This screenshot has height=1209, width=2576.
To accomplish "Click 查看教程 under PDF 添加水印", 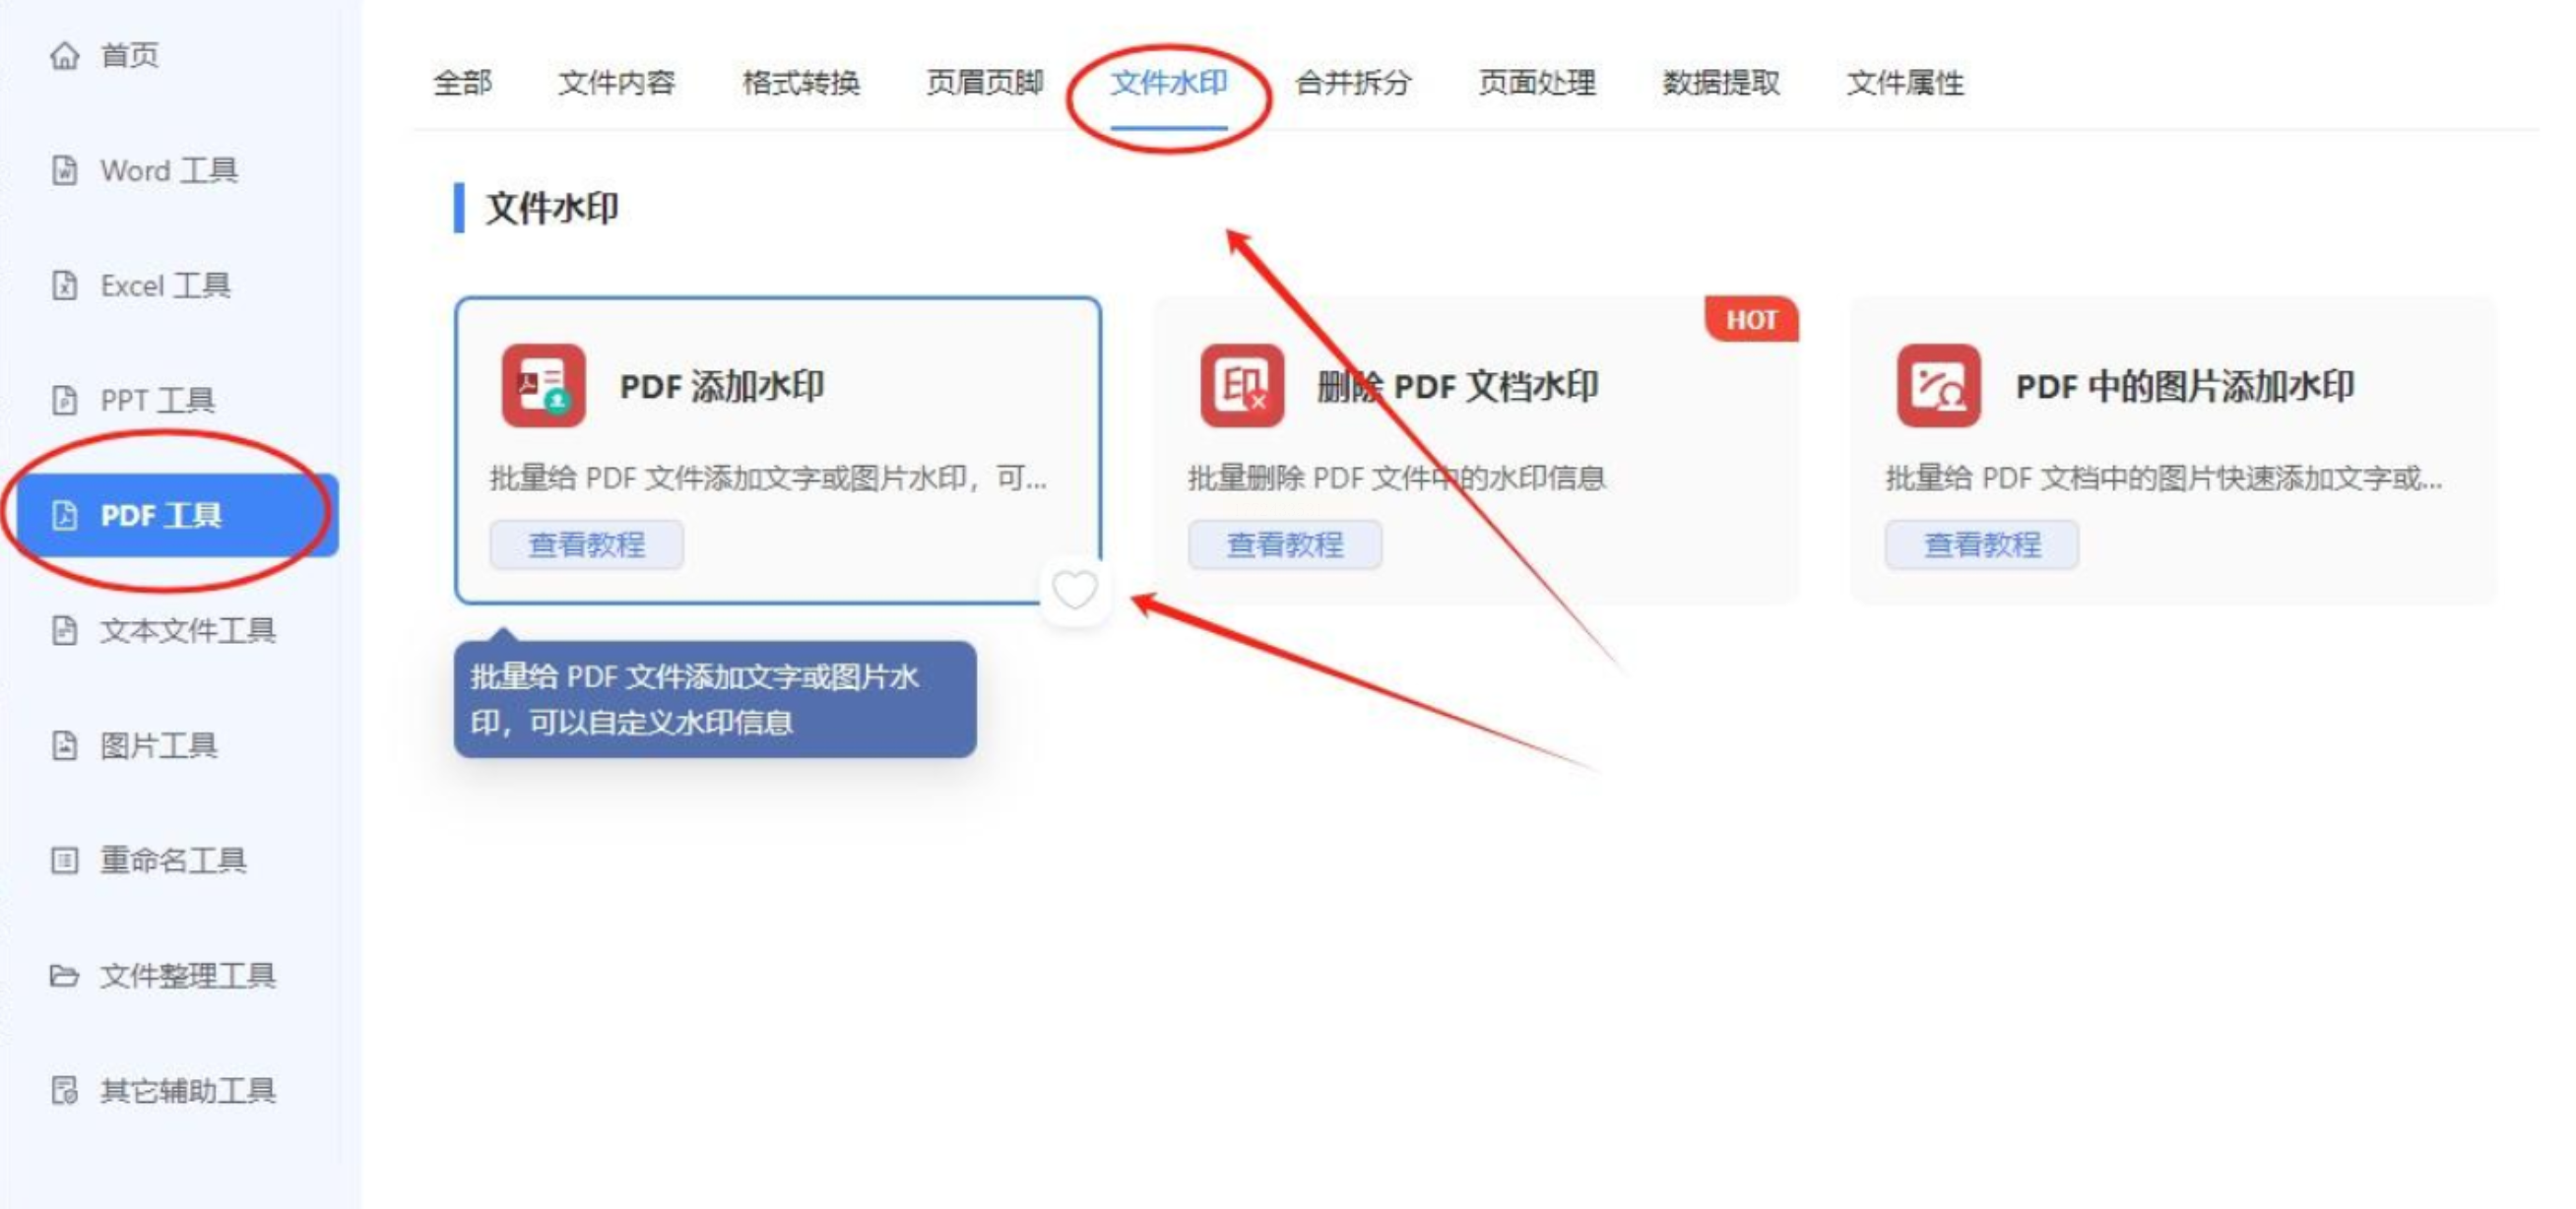I will pos(587,545).
